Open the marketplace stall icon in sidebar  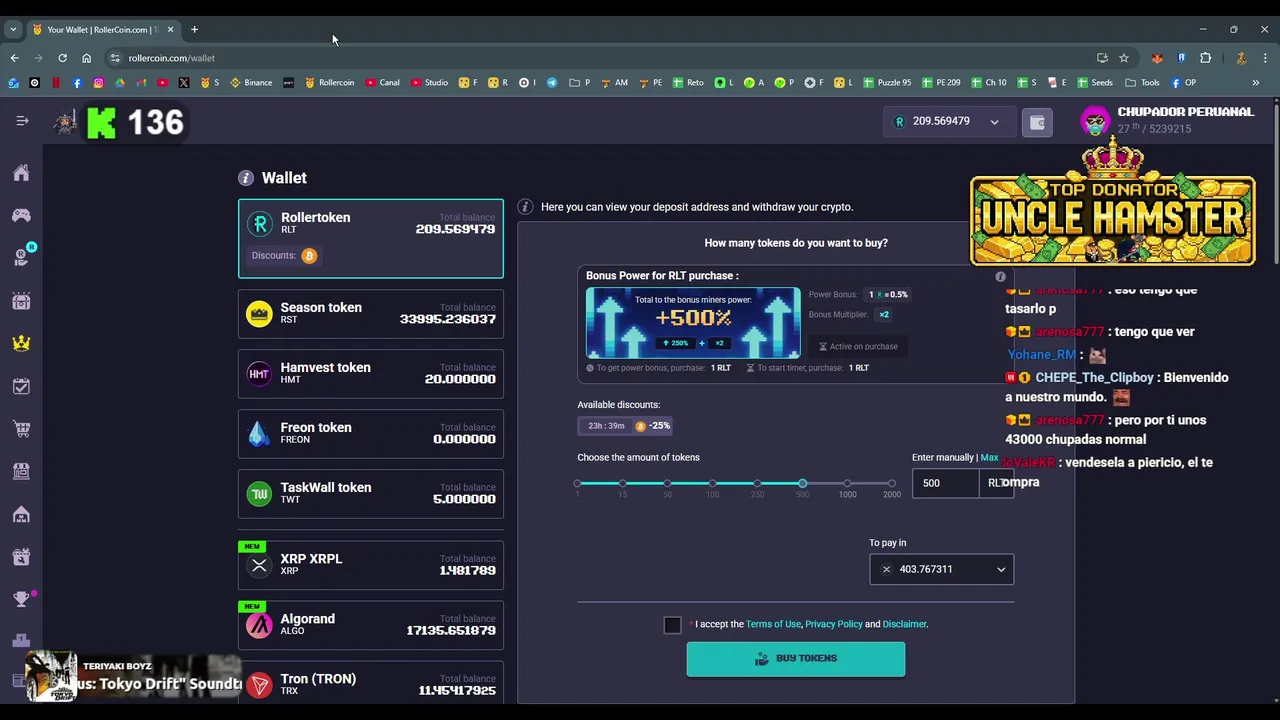click(x=21, y=471)
